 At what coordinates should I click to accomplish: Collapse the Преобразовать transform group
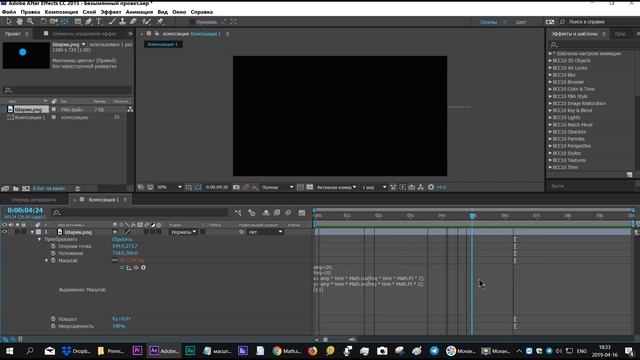coord(39,239)
